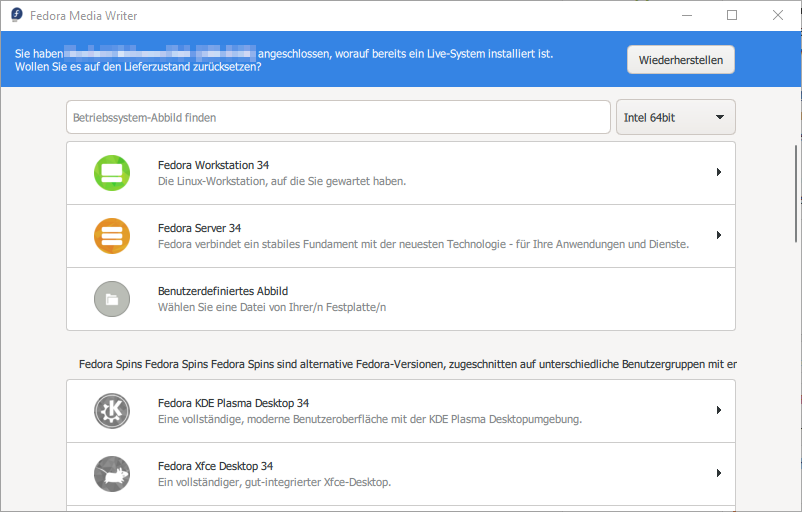Select Fedora KDE Plasma Desktop 34 title

pos(233,403)
